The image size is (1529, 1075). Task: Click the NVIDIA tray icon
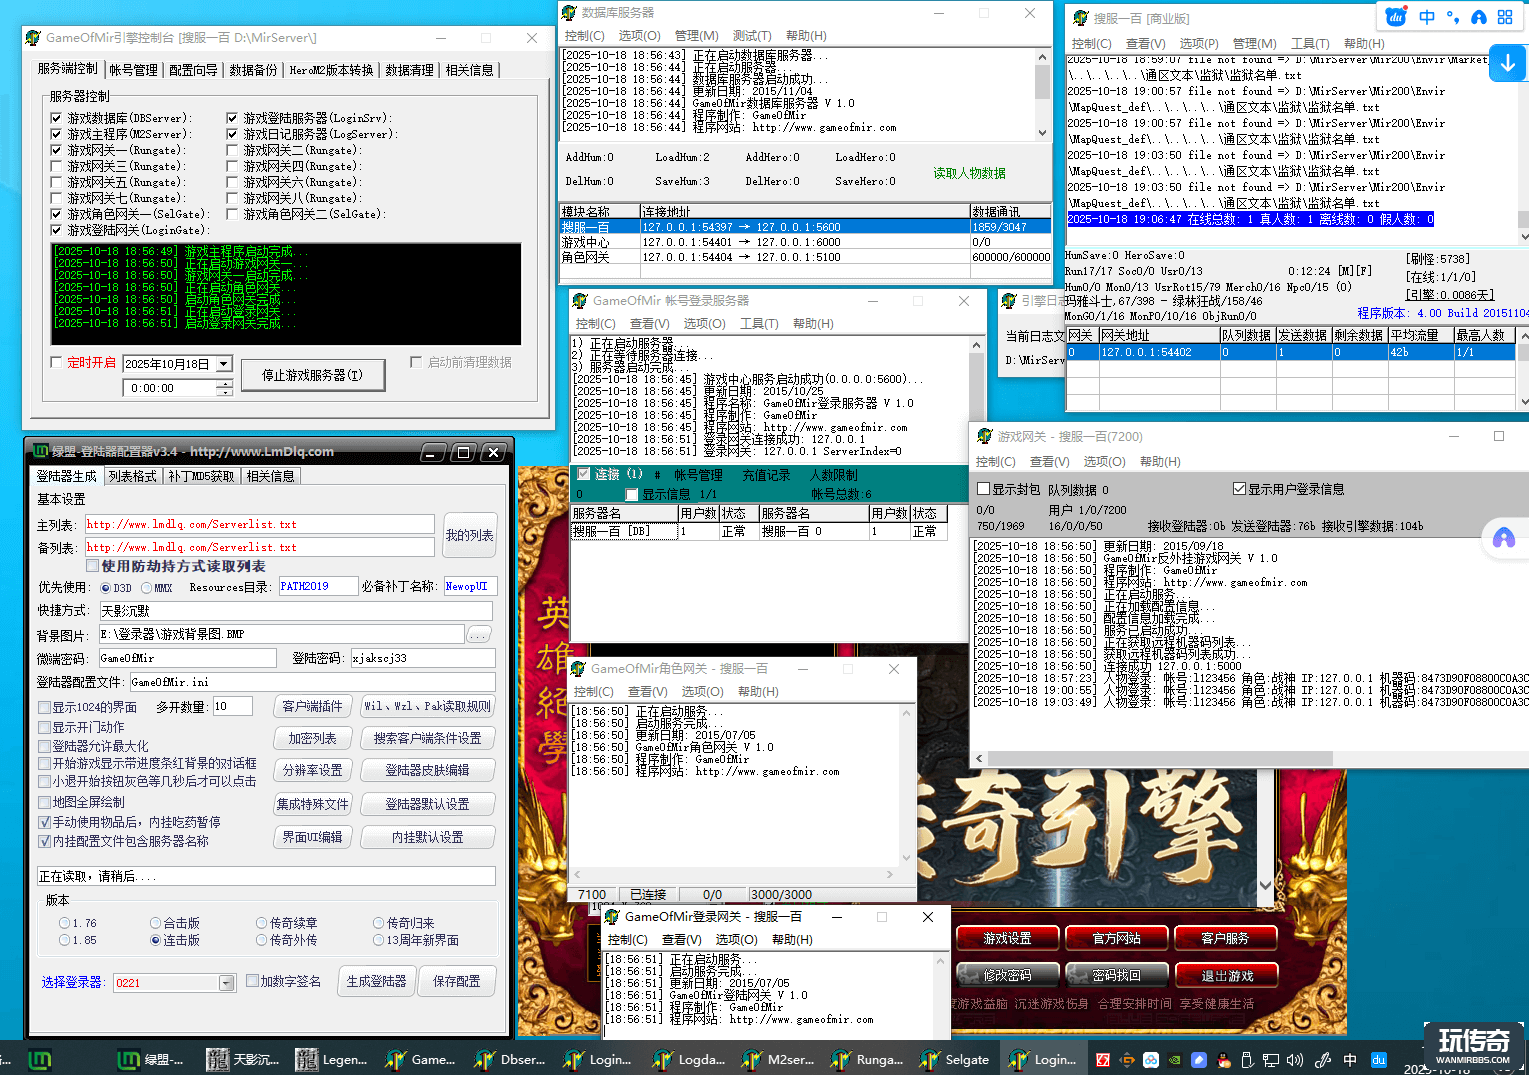[1175, 1060]
